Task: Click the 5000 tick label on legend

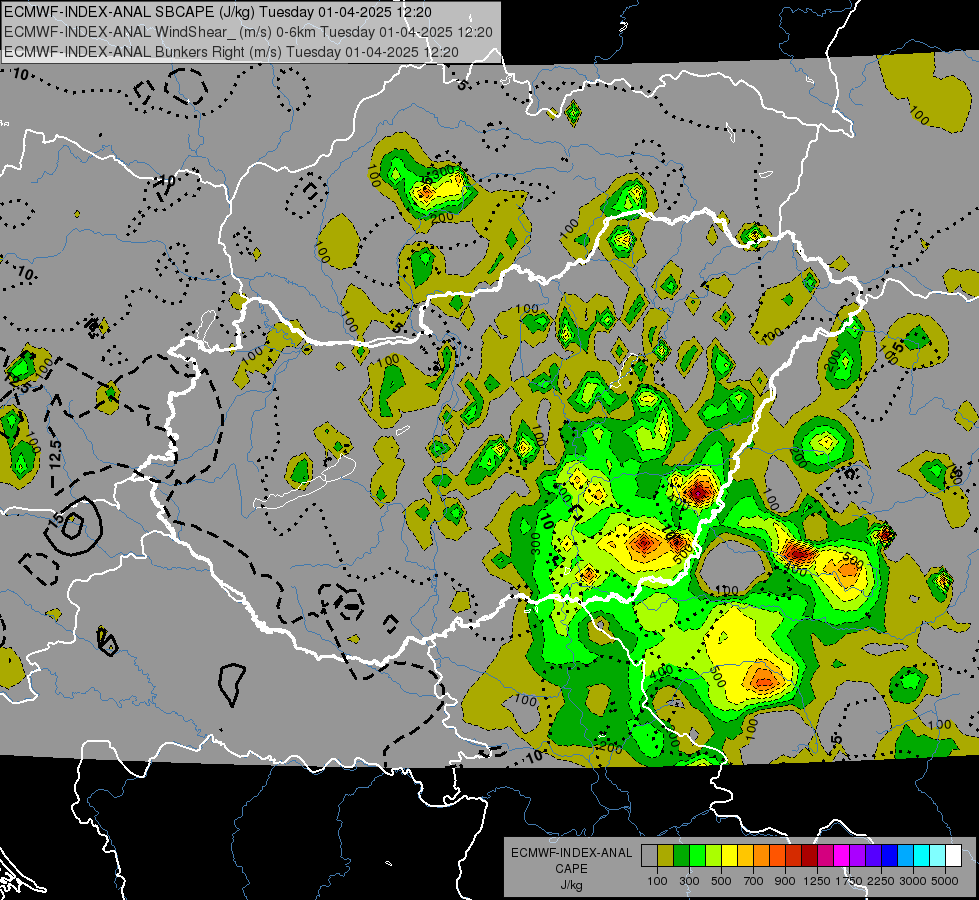Action: (x=945, y=881)
